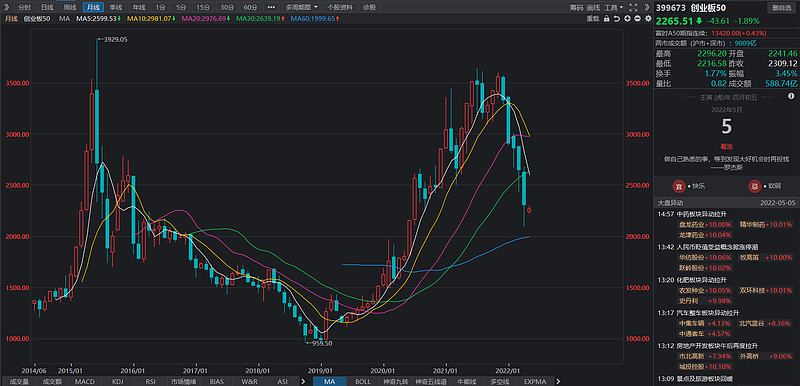Click the MA60:1999.65 legend value
The height and width of the screenshot is (386, 800).
pos(315,18)
